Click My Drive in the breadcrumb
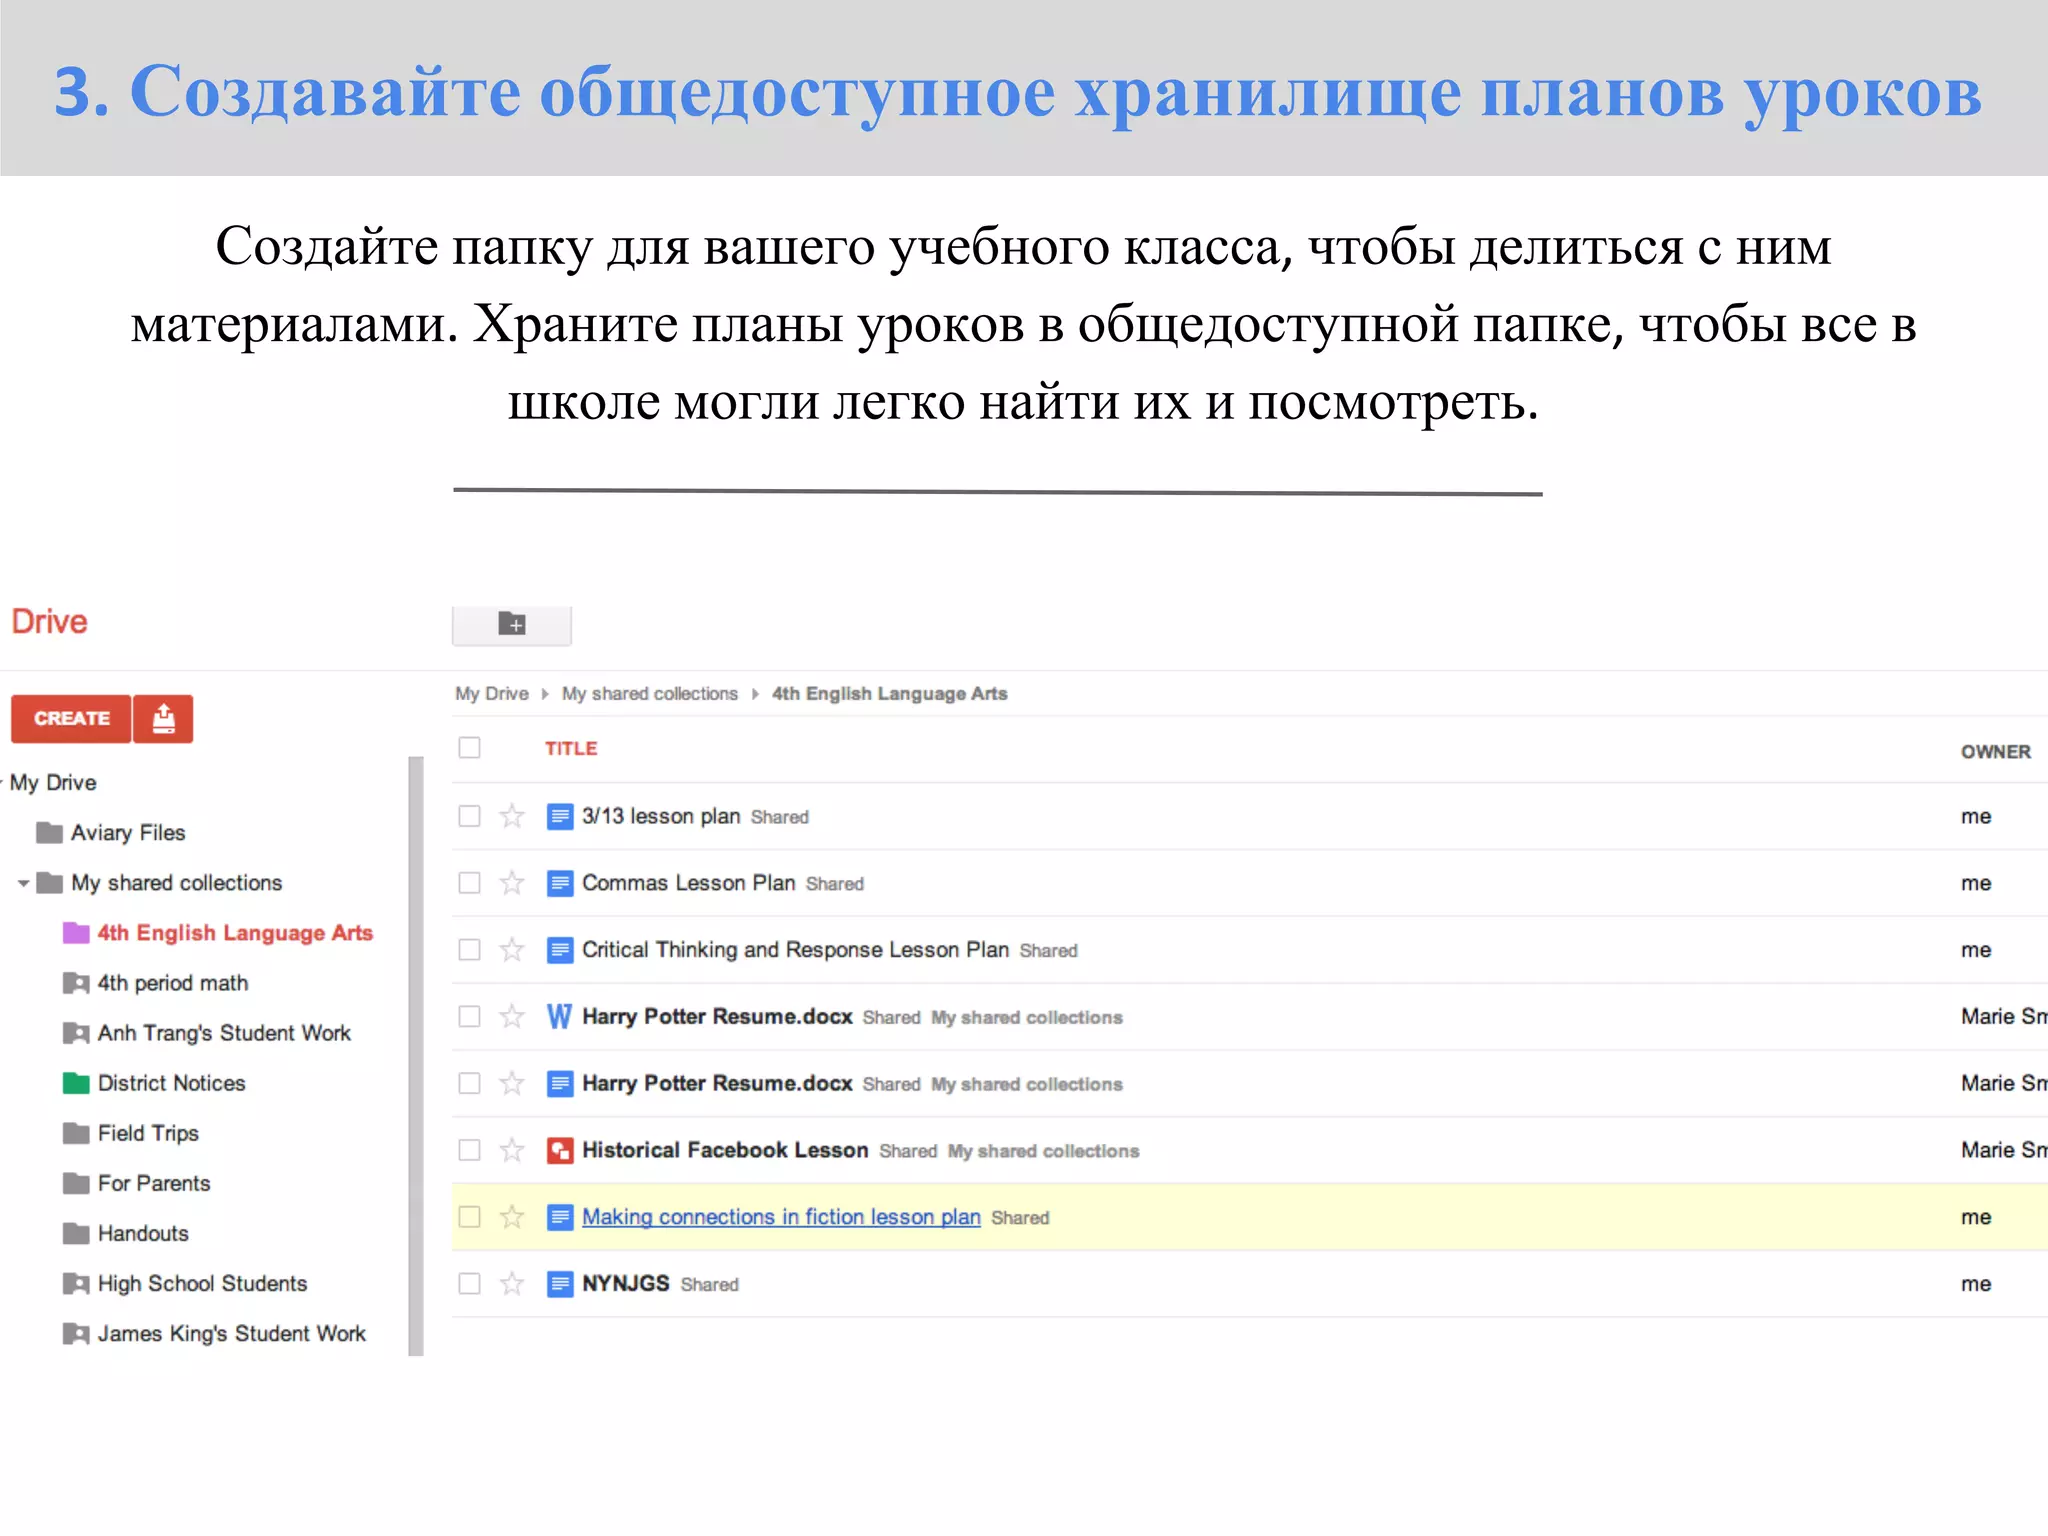Image resolution: width=2048 pixels, height=1536 pixels. [x=492, y=693]
